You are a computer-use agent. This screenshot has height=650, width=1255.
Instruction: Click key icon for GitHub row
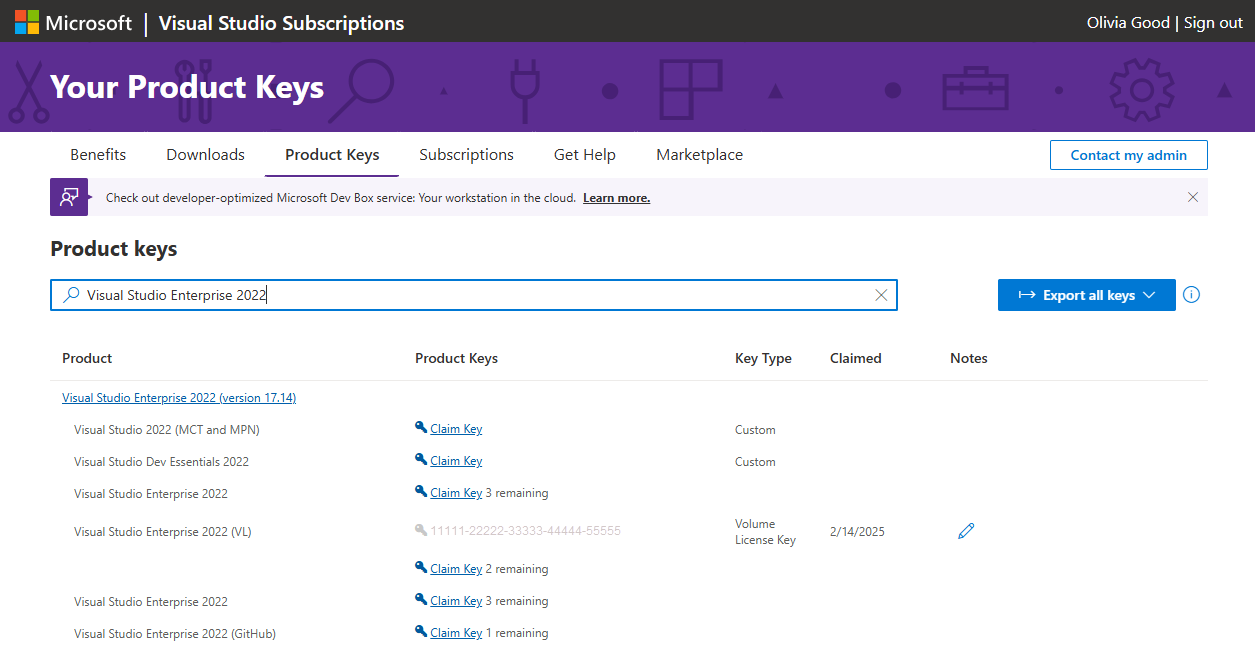421,632
